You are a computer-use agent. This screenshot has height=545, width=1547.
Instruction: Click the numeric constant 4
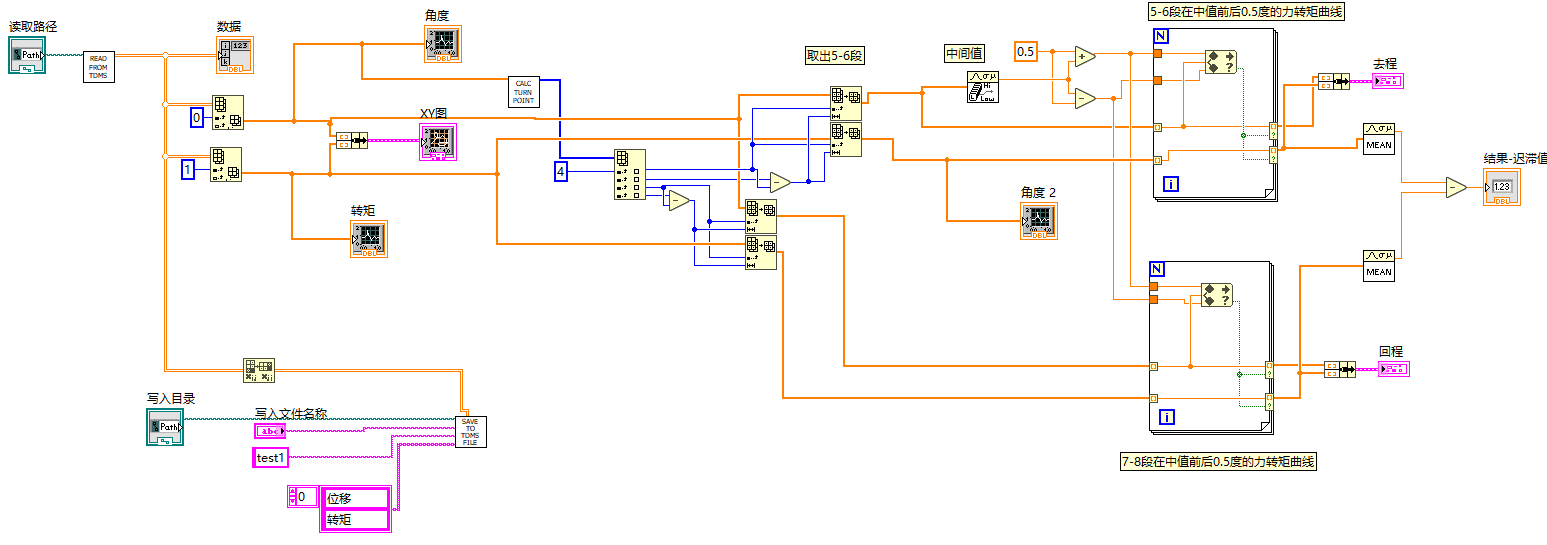coord(561,173)
